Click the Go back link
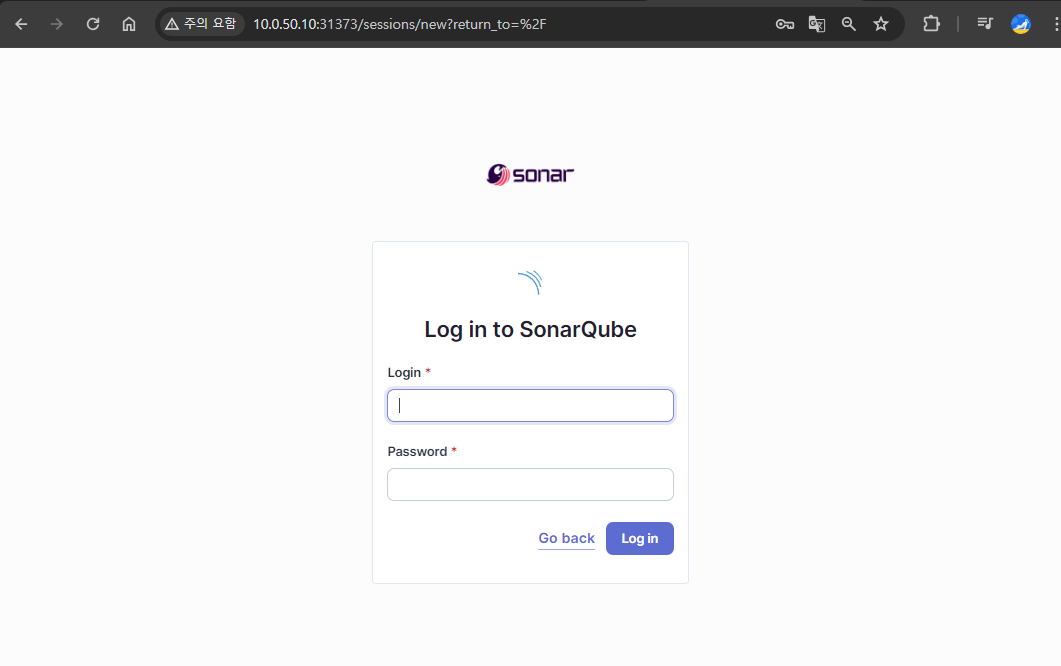The image size is (1061, 666). (x=566, y=539)
